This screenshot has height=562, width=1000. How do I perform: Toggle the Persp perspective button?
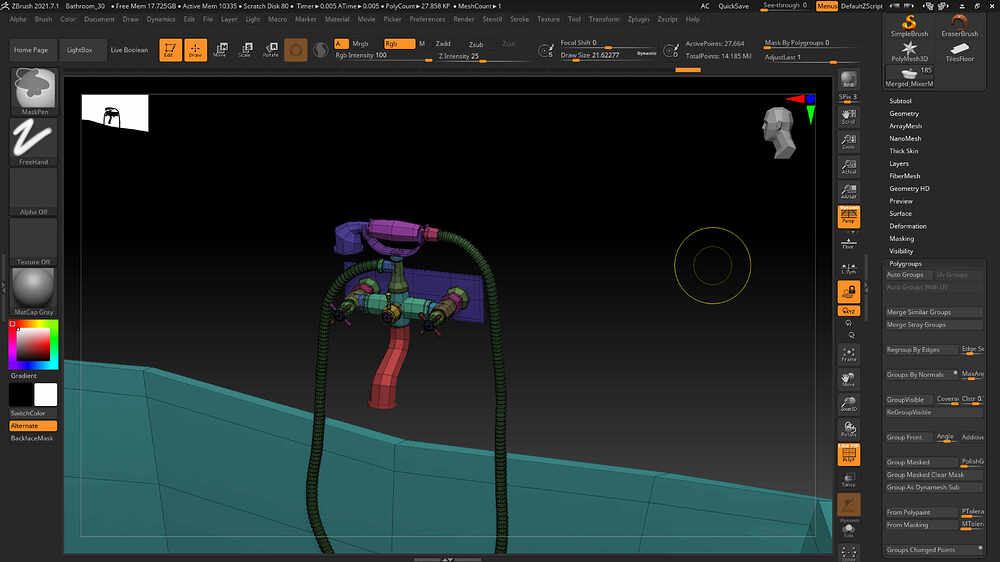tap(849, 217)
